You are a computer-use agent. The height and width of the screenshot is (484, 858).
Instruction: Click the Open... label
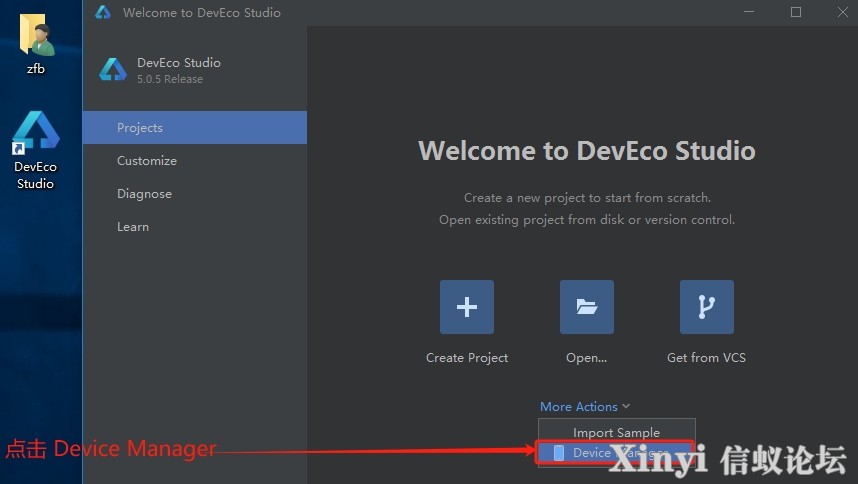pyautogui.click(x=587, y=358)
